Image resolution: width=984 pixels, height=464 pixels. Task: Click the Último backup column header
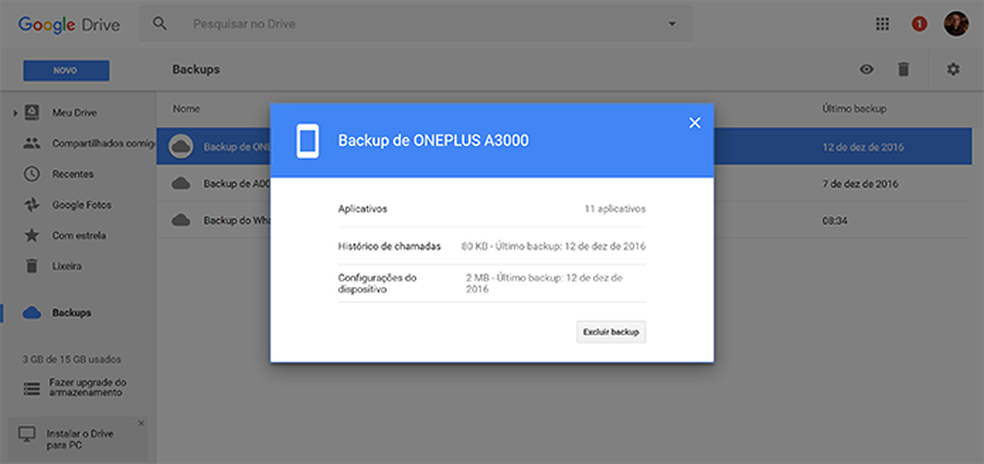[854, 109]
